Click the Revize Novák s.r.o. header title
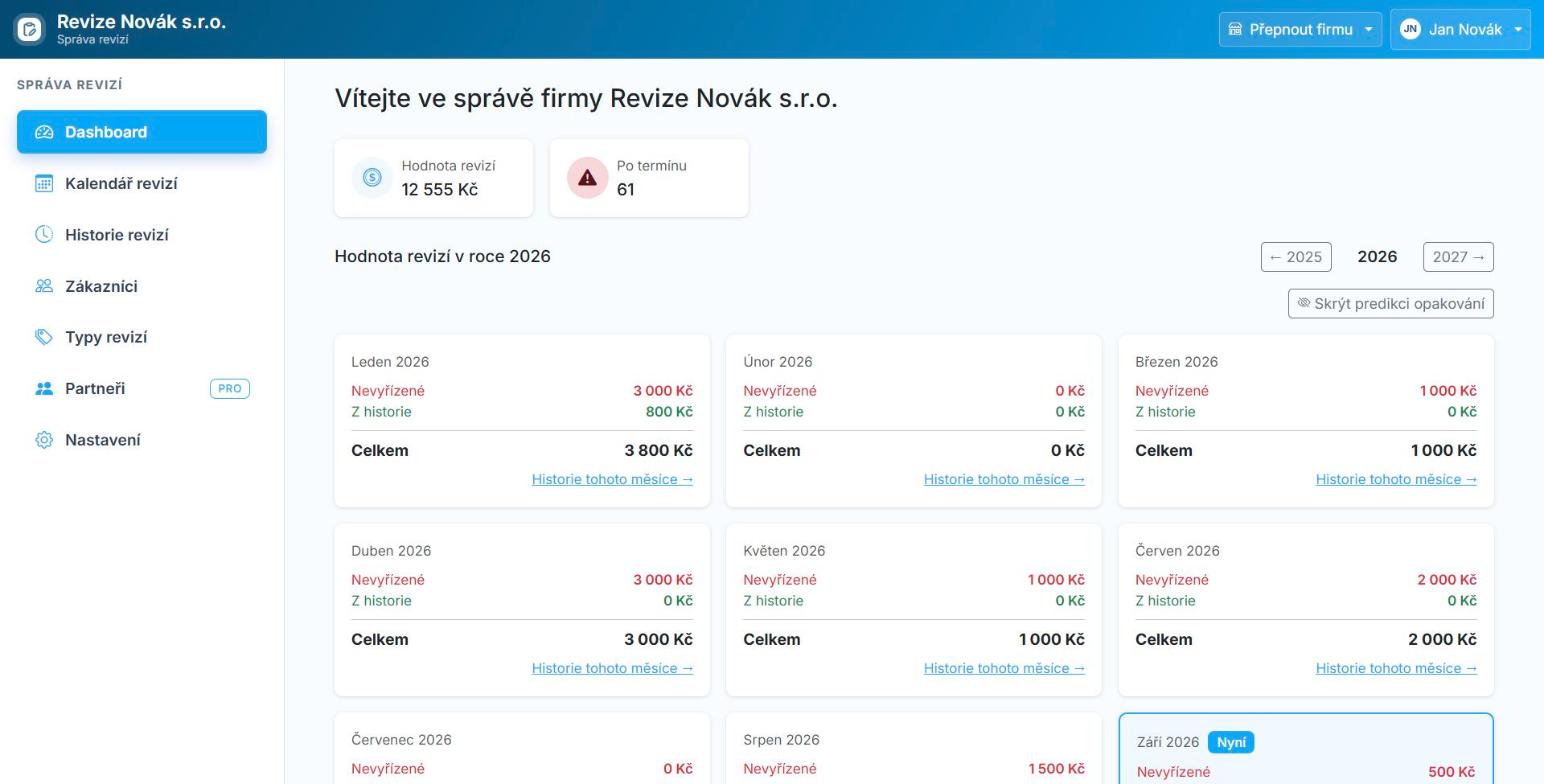 tap(141, 21)
